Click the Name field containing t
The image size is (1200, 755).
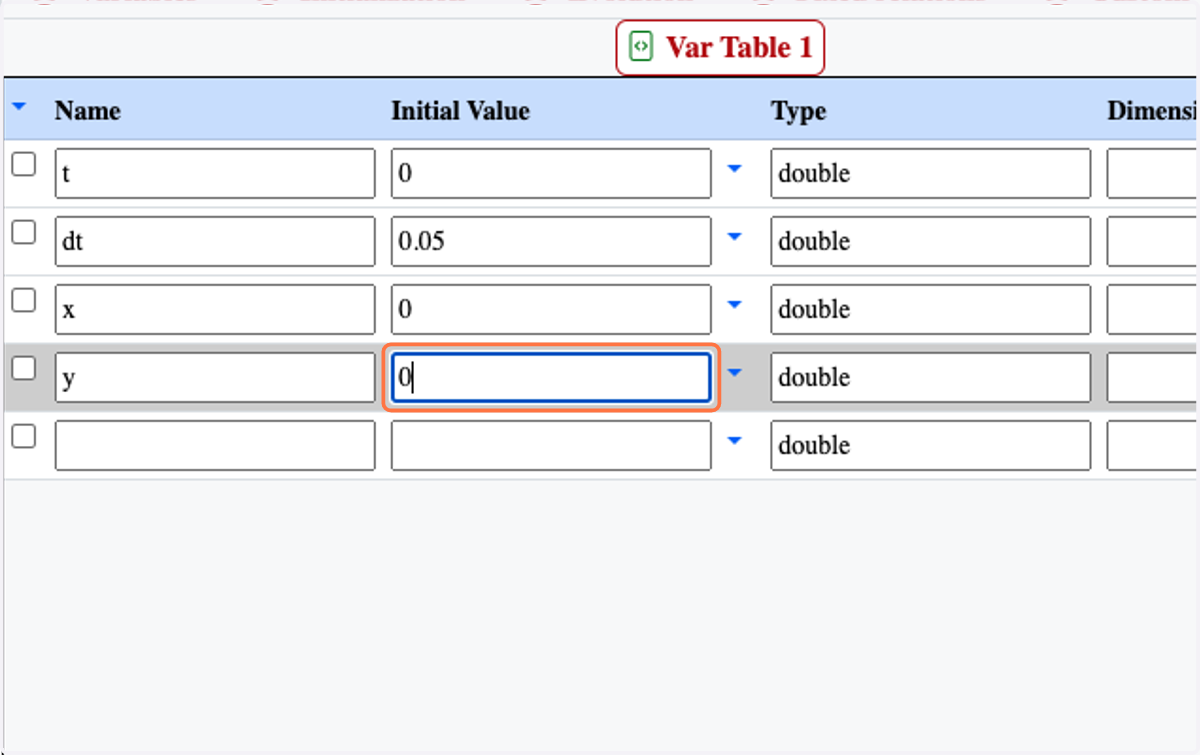[x=215, y=174]
